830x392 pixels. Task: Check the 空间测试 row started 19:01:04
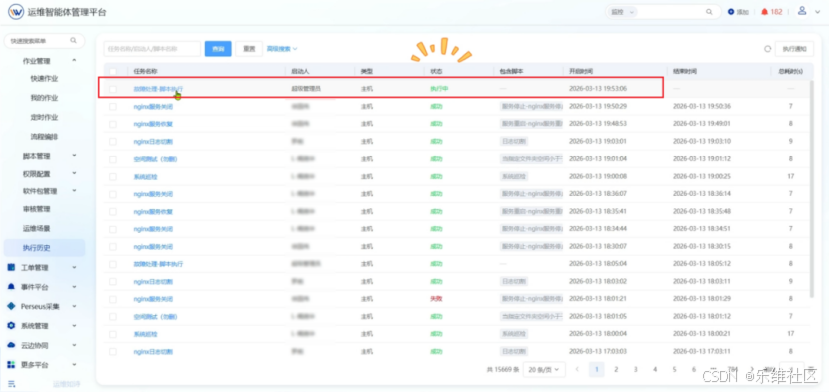113,159
